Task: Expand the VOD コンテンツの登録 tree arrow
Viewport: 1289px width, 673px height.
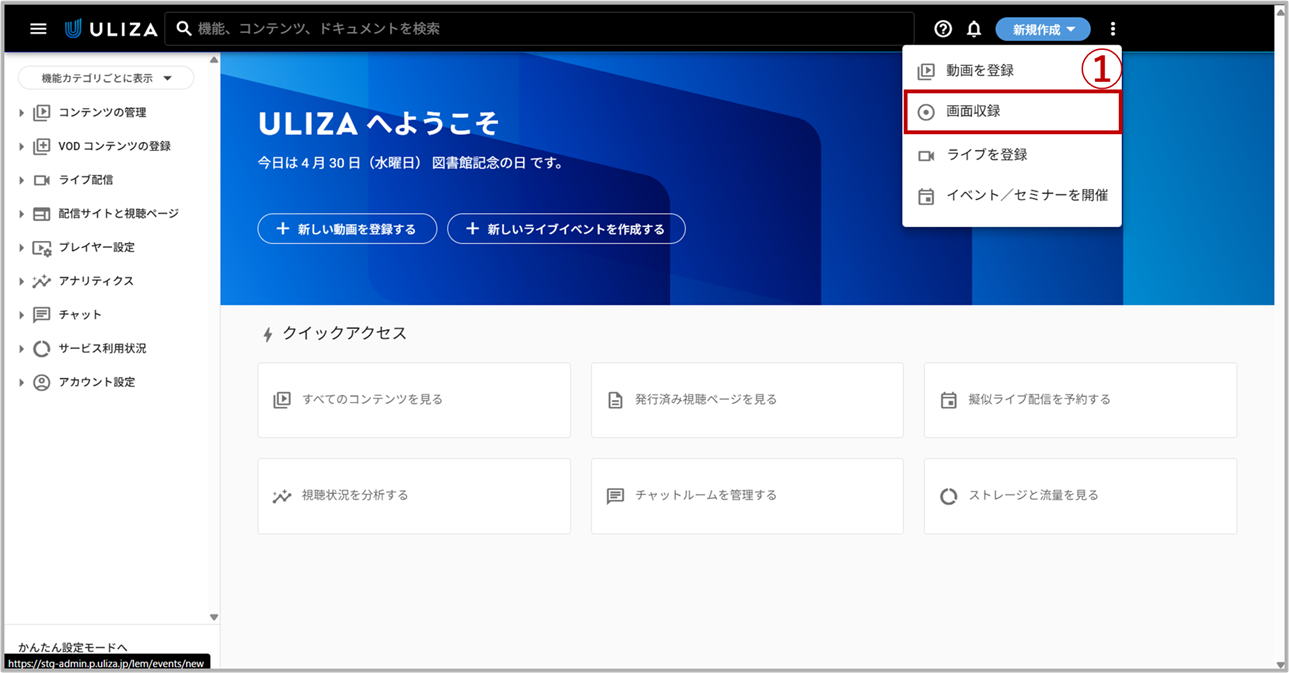Action: click(x=21, y=147)
